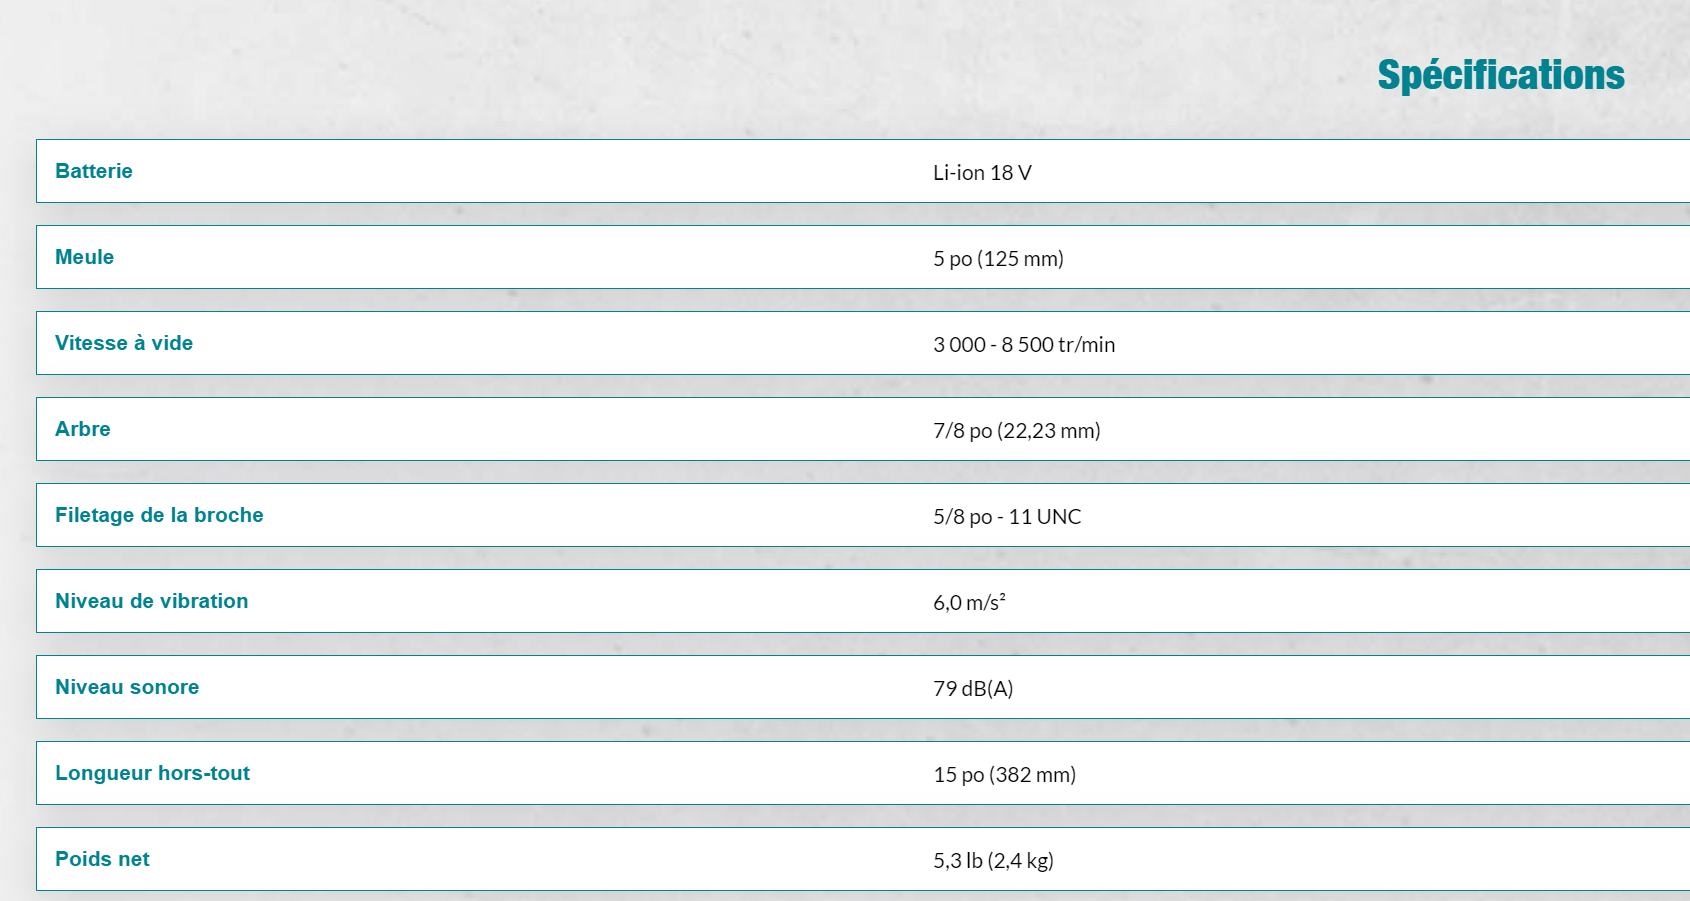Click the Li-ion 18 V value
This screenshot has height=901, width=1690.
coord(982,173)
